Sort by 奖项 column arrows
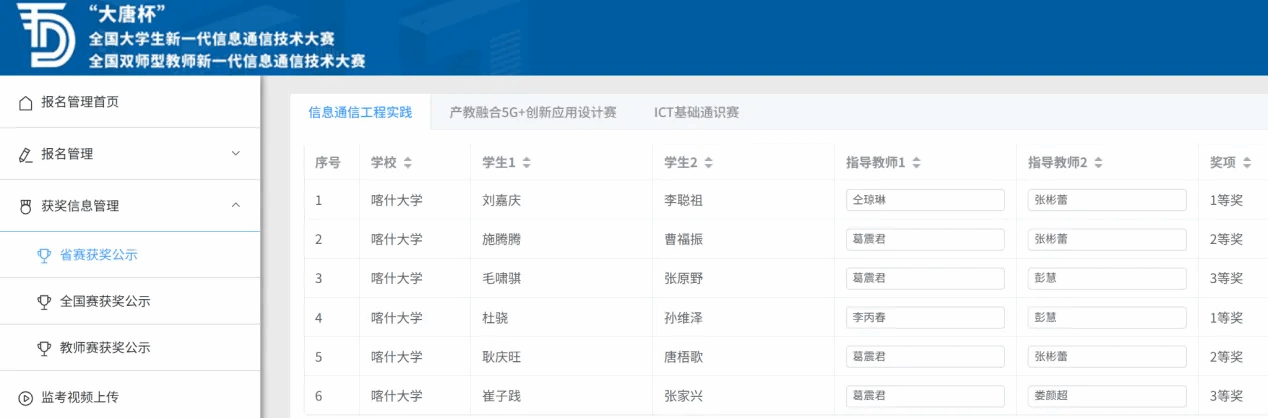Viewport: 1268px width, 418px height. click(1246, 163)
